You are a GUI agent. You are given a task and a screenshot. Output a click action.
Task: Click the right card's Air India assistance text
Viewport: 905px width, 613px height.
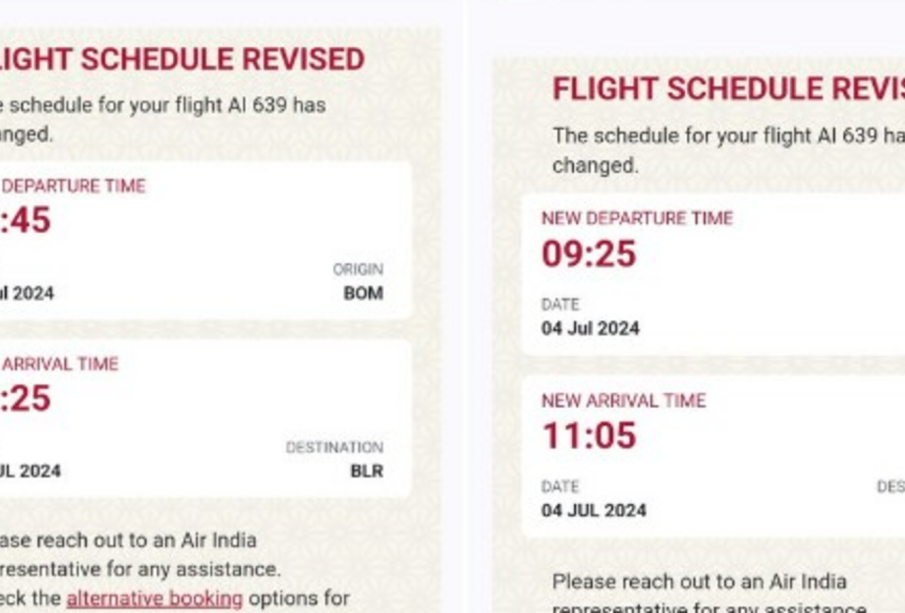coord(710,593)
